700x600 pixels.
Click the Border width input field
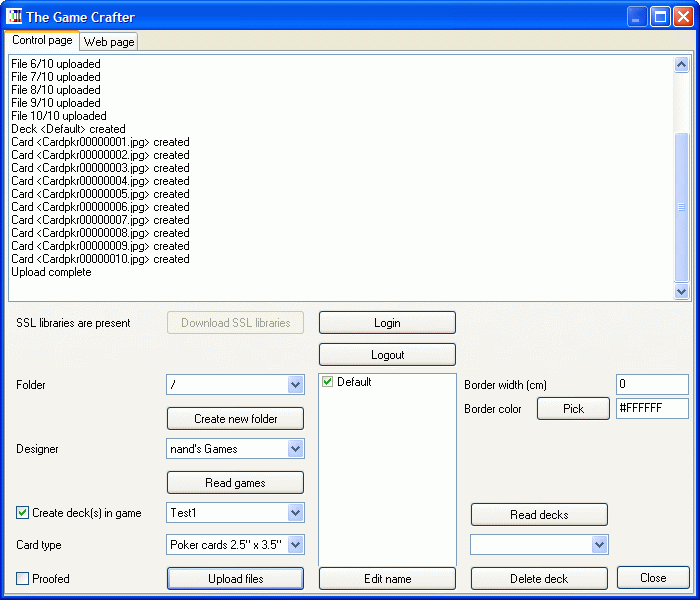652,384
